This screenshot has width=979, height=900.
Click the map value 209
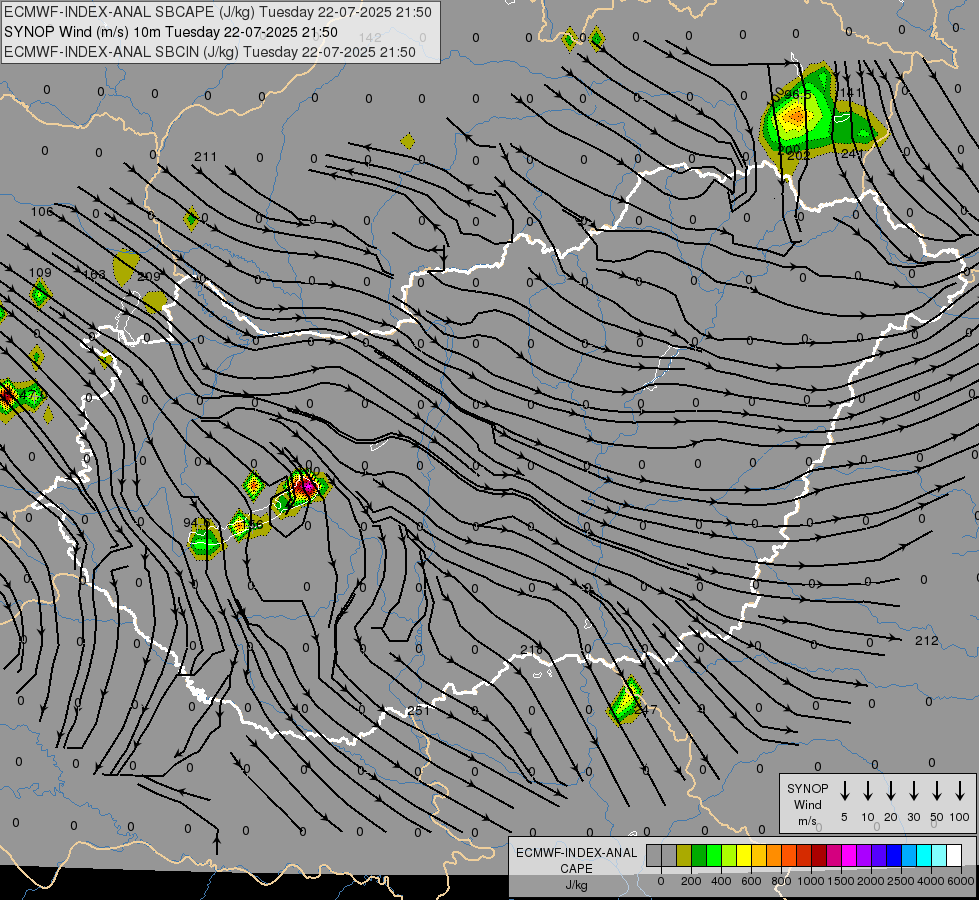click(149, 276)
